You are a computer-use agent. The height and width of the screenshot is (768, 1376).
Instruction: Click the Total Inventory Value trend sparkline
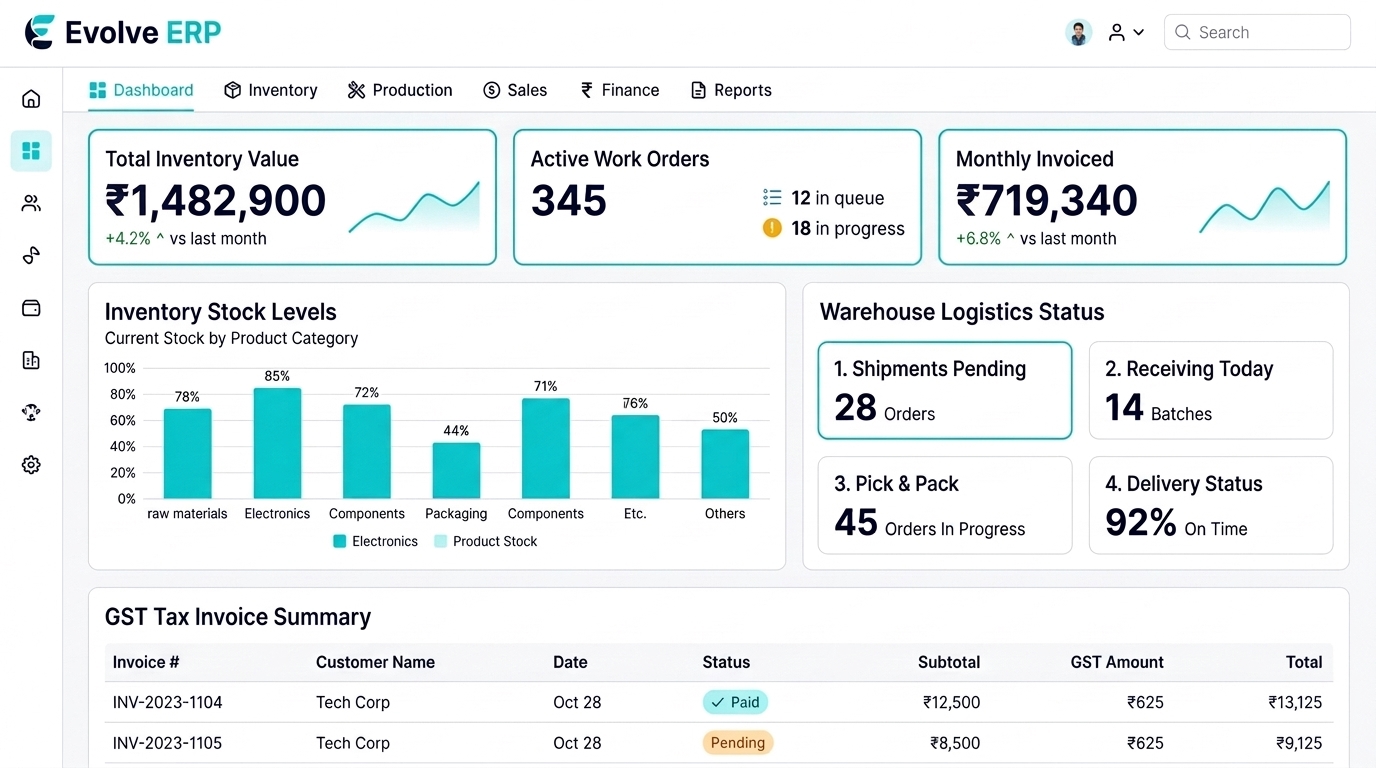point(414,207)
